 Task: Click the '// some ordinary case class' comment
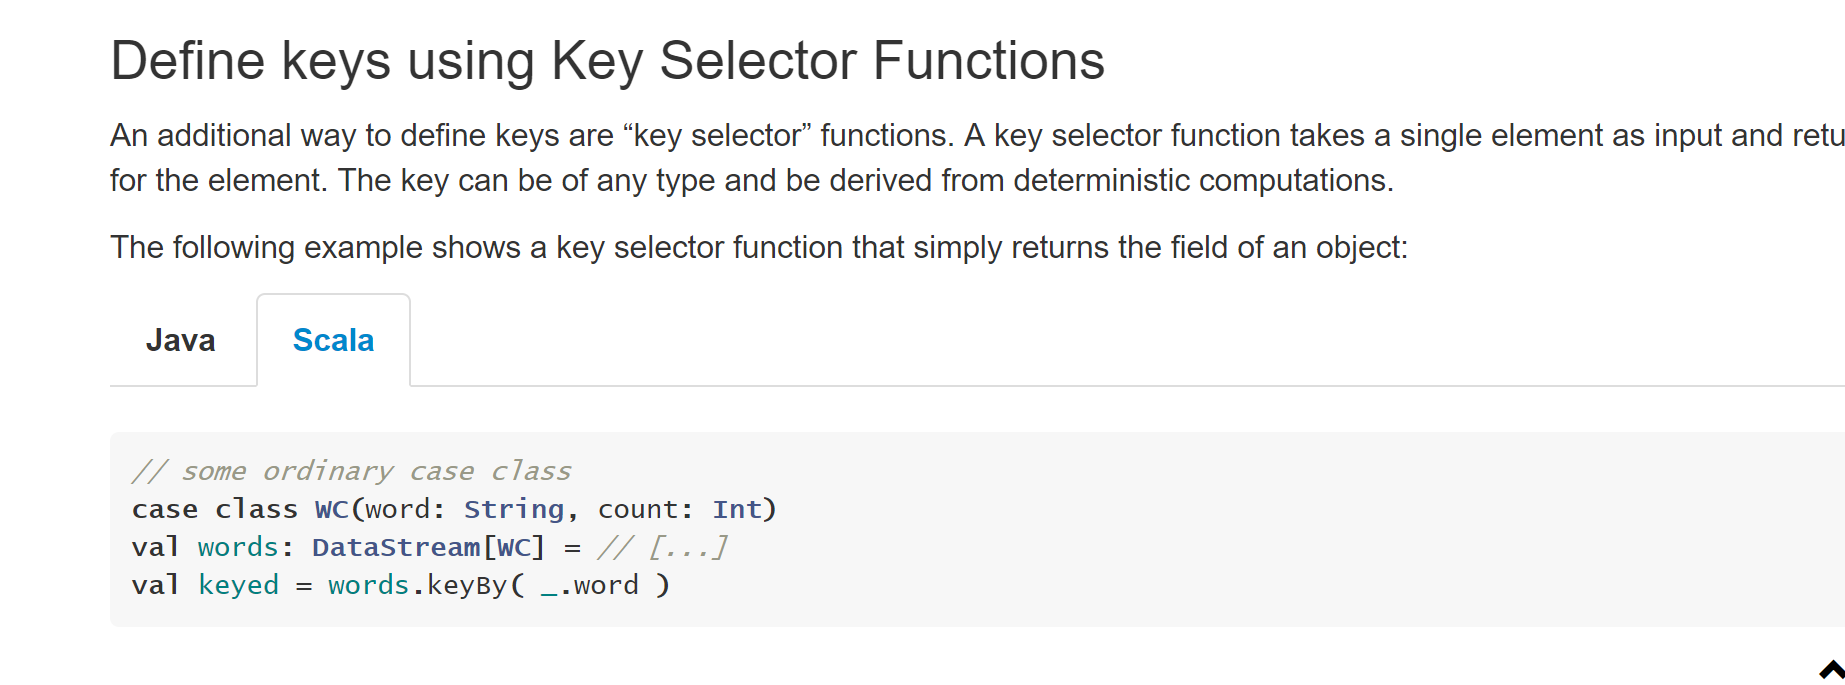pos(352,471)
